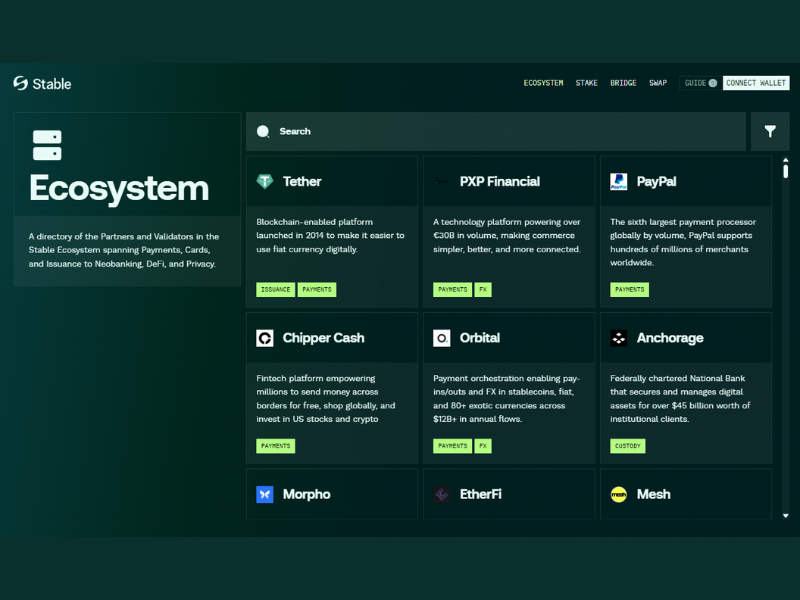Click the PXP Financial logo icon
This screenshot has height=600, width=800.
(442, 182)
